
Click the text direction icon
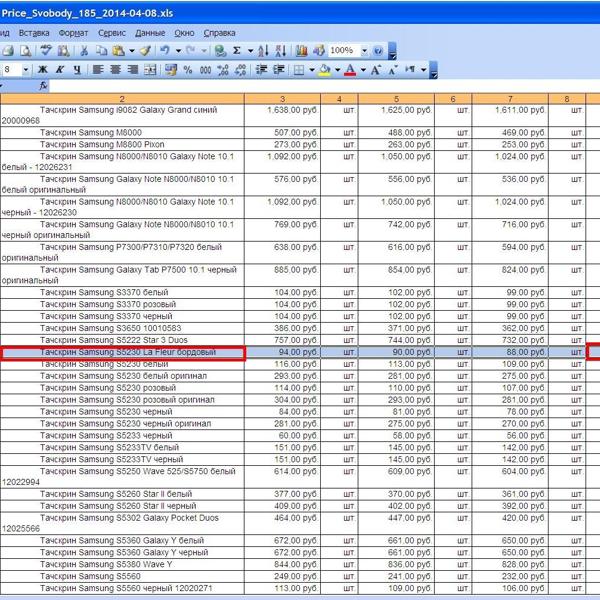click(410, 70)
